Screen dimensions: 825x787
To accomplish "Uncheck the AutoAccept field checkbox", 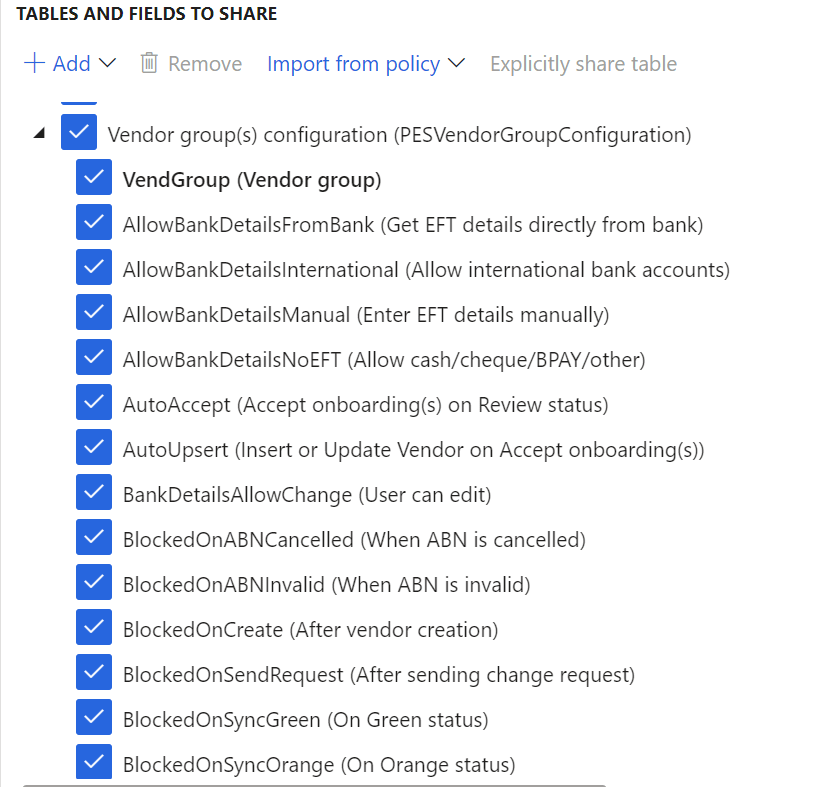I will (x=94, y=402).
